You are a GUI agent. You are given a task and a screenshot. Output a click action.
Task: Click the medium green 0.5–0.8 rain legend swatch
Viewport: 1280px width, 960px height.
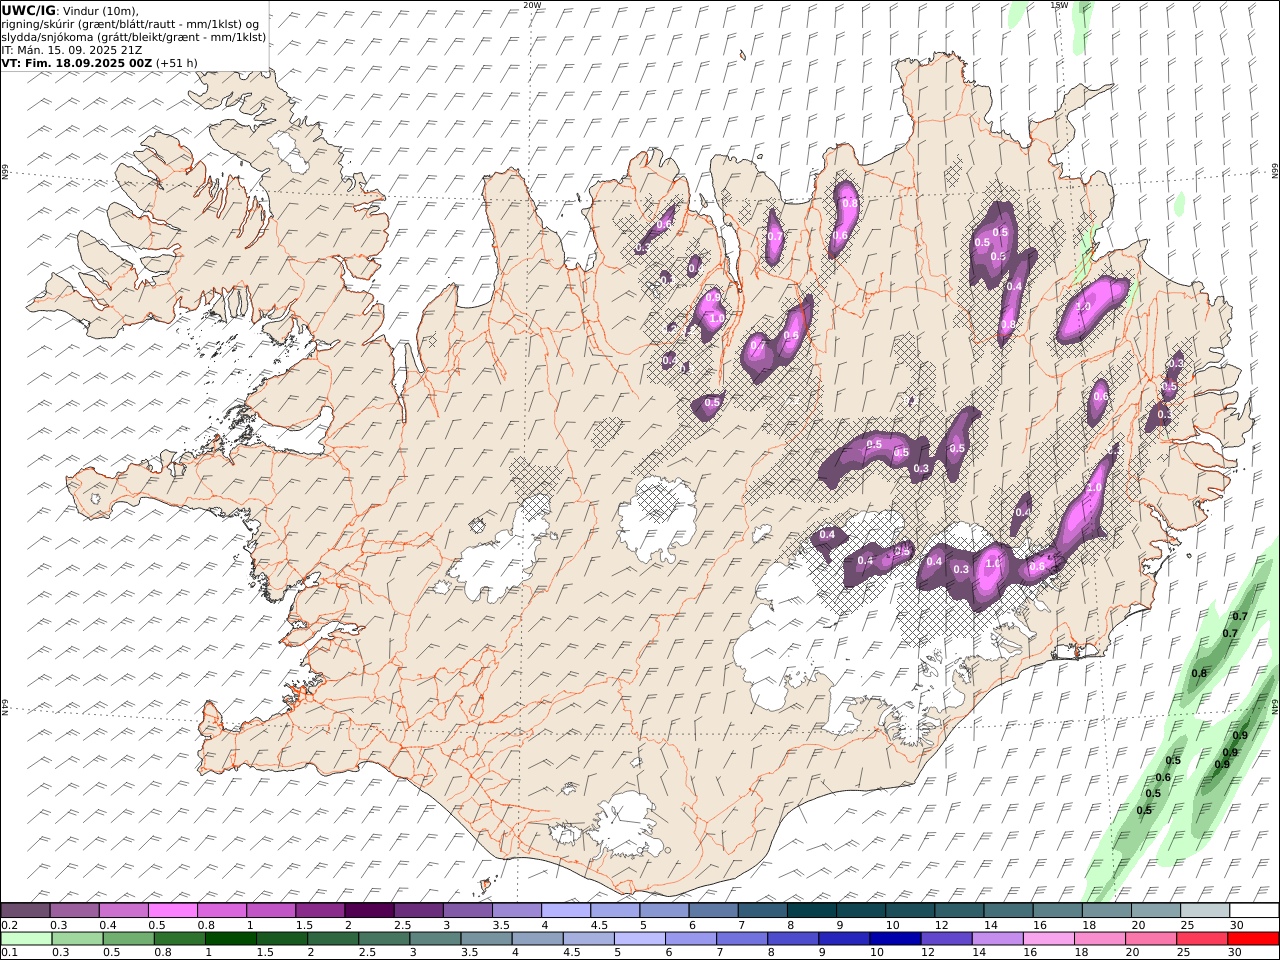pos(129,939)
